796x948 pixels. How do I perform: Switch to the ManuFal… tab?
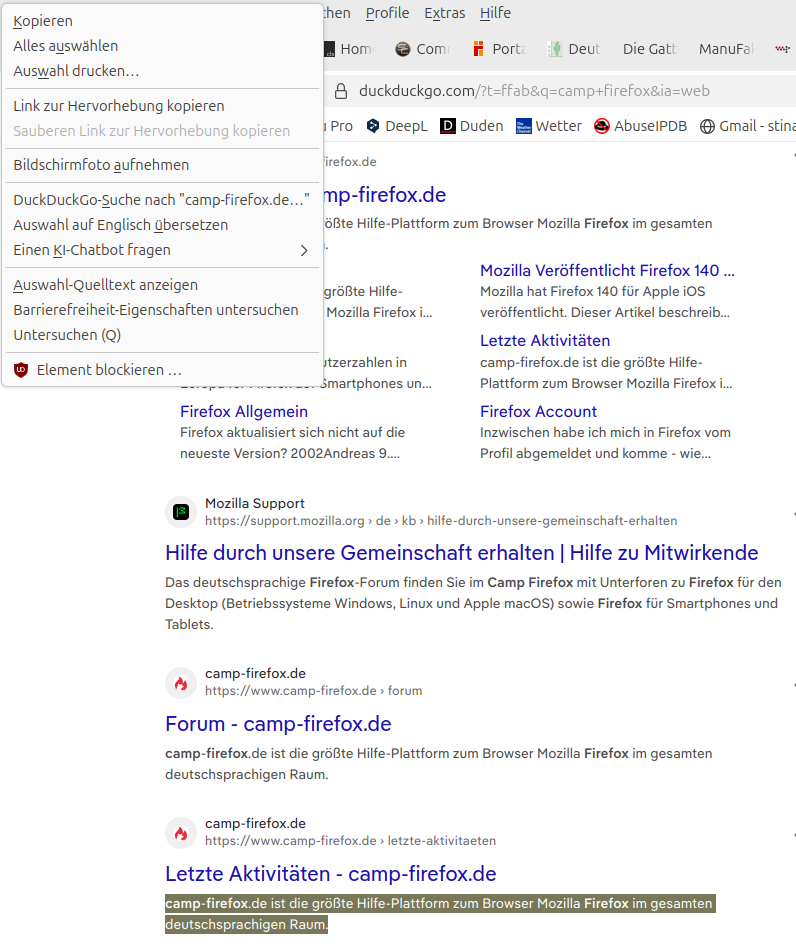click(726, 49)
